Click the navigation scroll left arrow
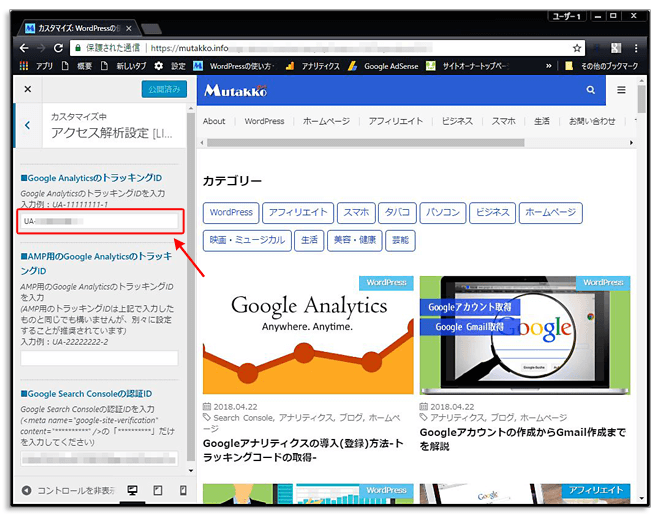This screenshot has width=660, height=517. 202,143
